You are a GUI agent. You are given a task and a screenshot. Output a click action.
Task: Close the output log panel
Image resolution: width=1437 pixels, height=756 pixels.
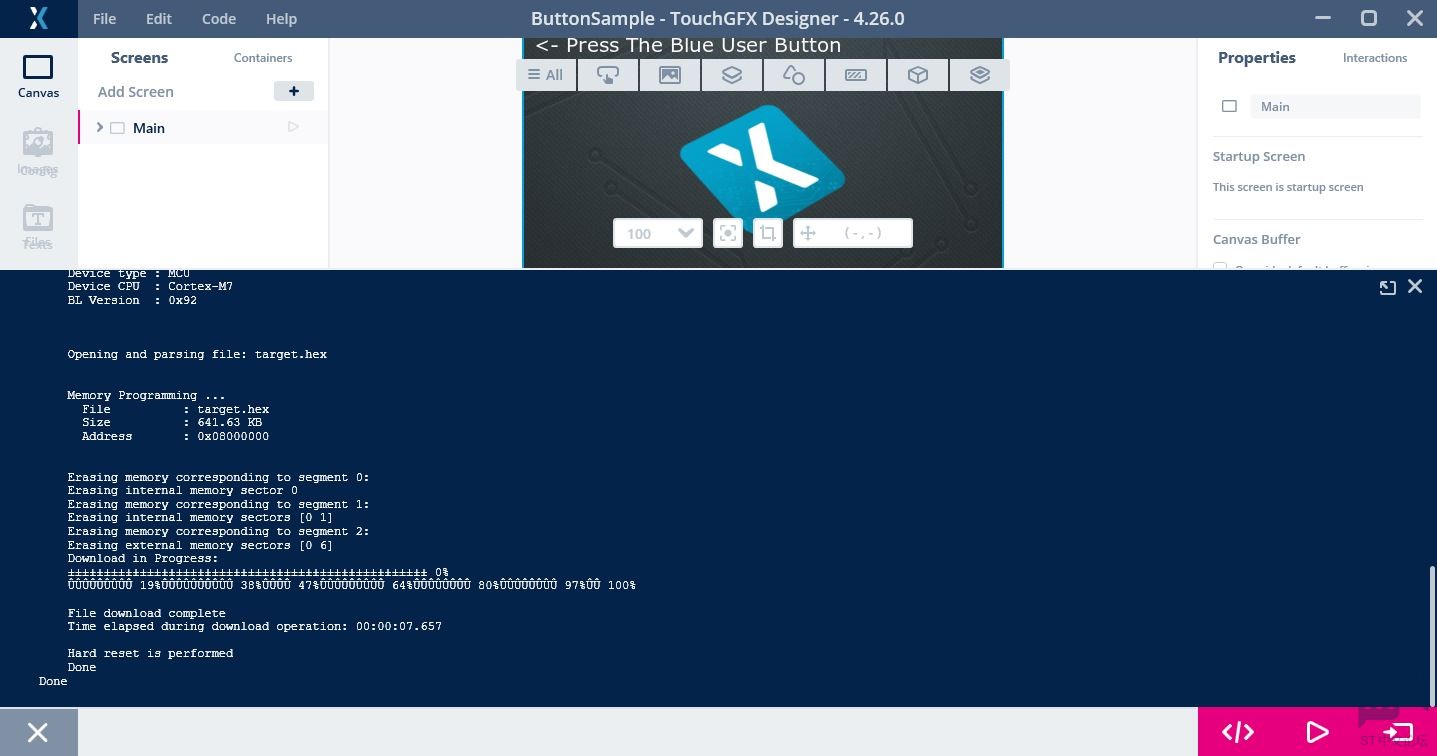(1415, 287)
